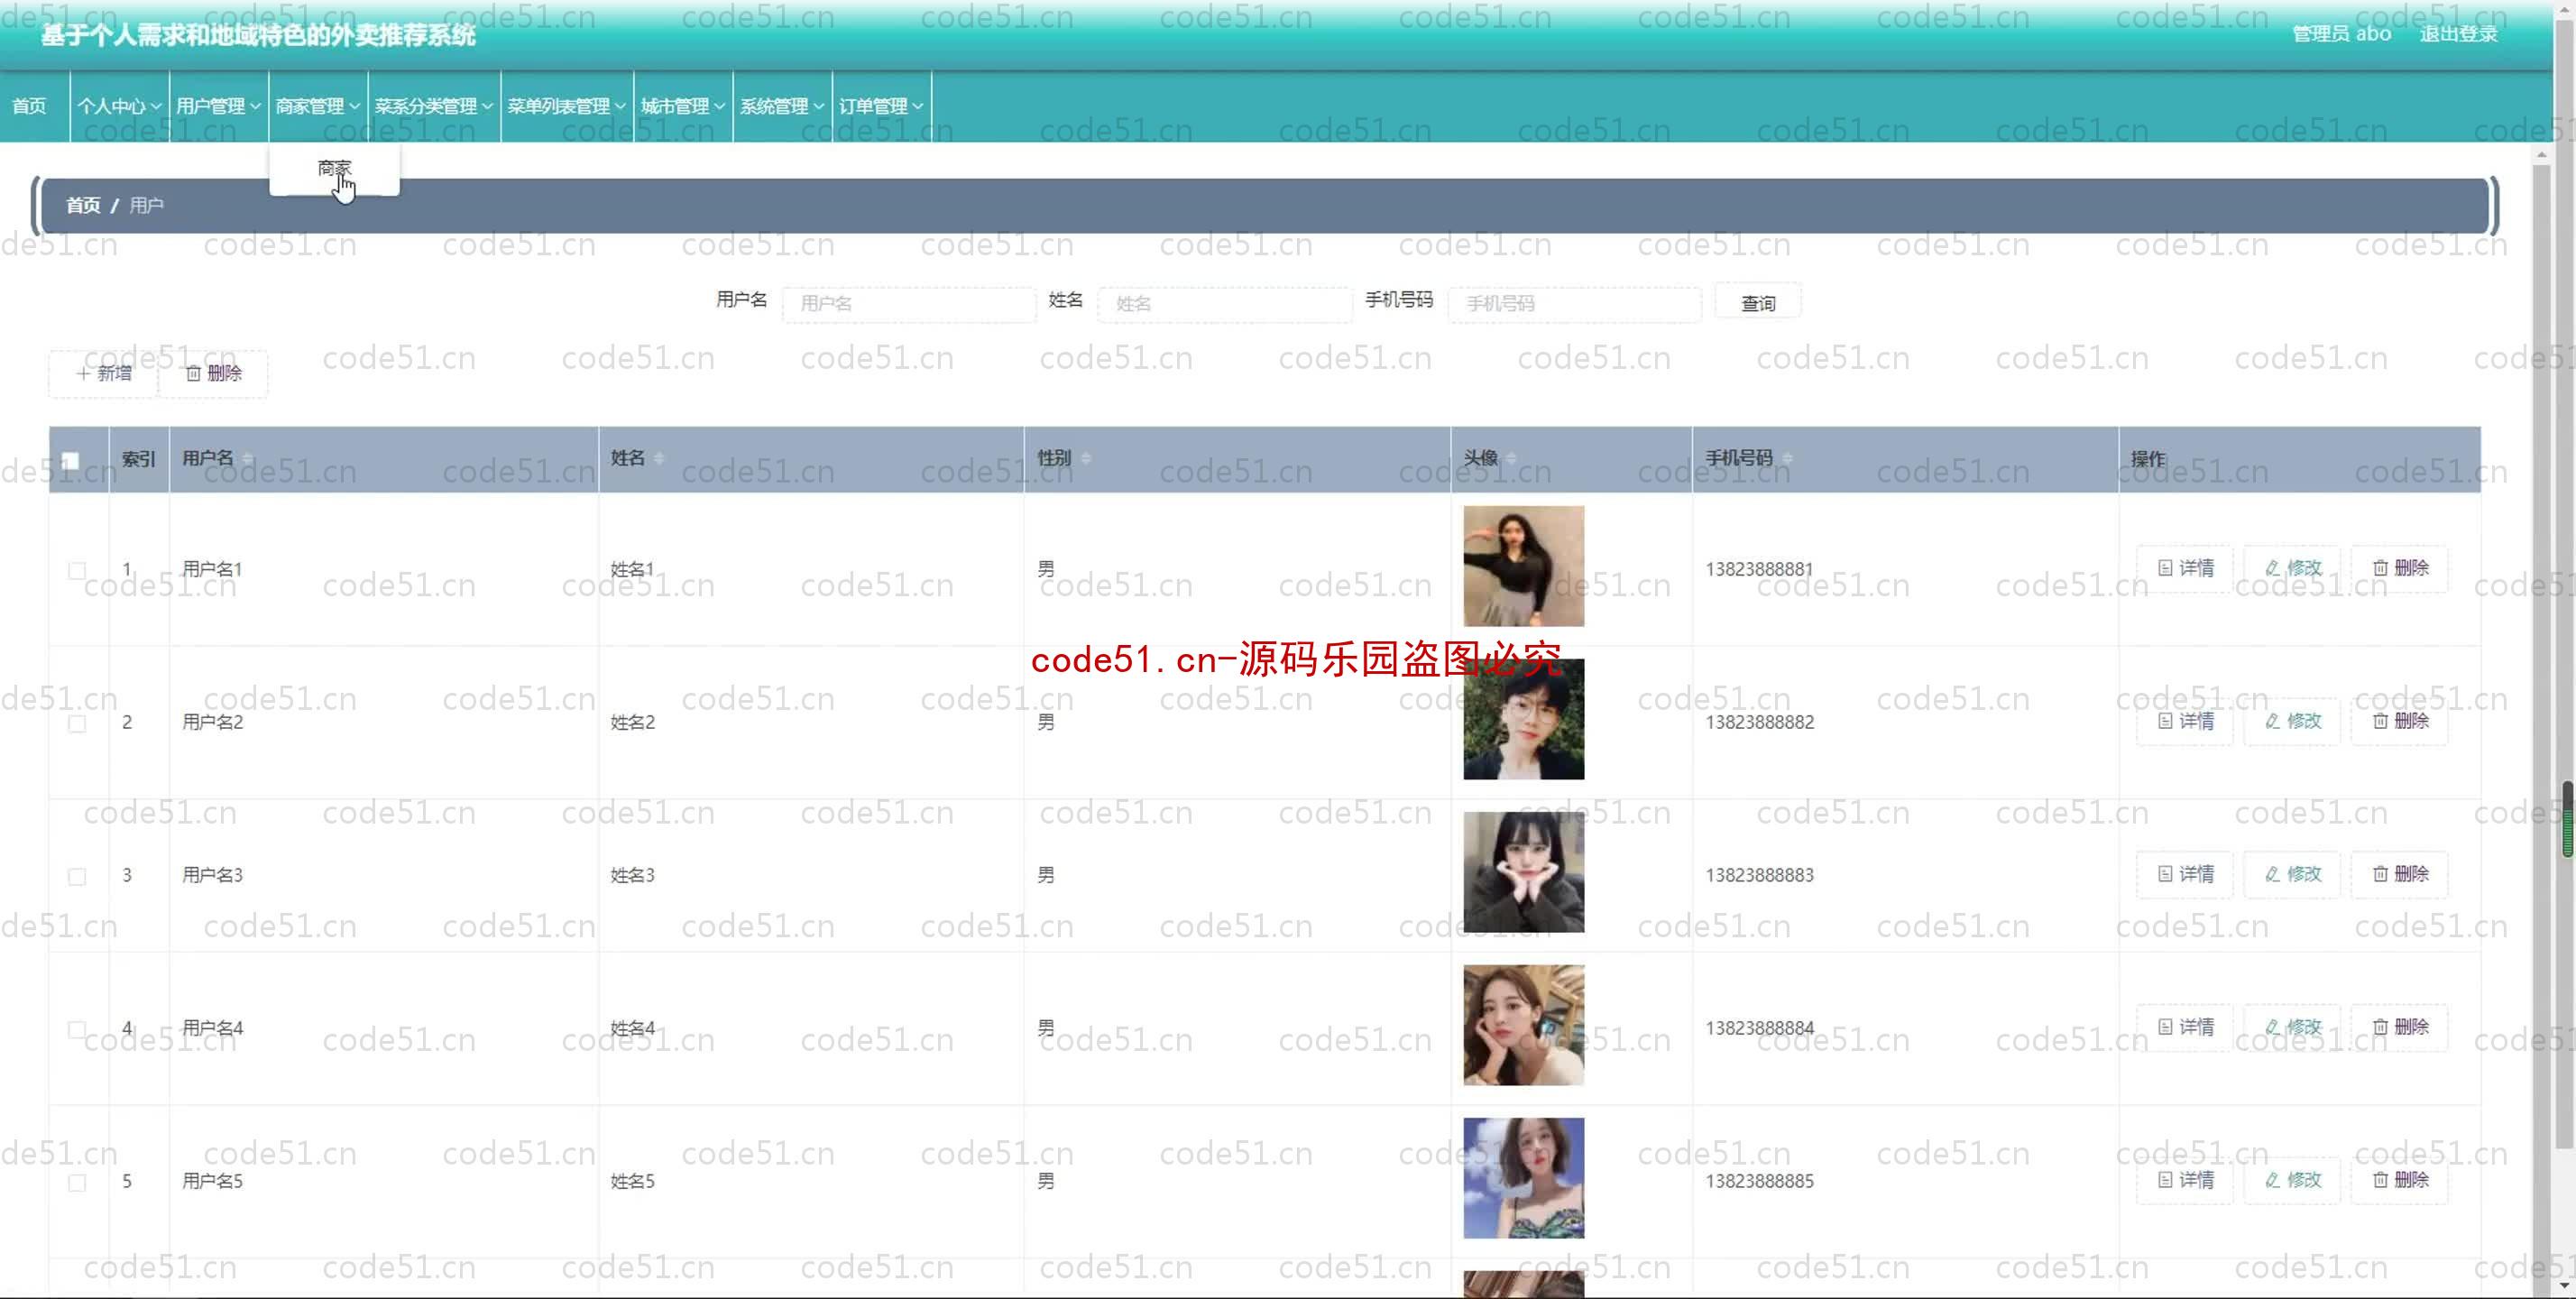Focus the 用户名 search input
2576x1299 pixels.
(x=909, y=303)
